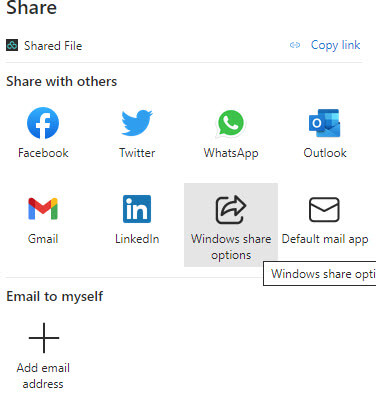Click the Gmail label text
The width and height of the screenshot is (376, 406).
coord(43,239)
